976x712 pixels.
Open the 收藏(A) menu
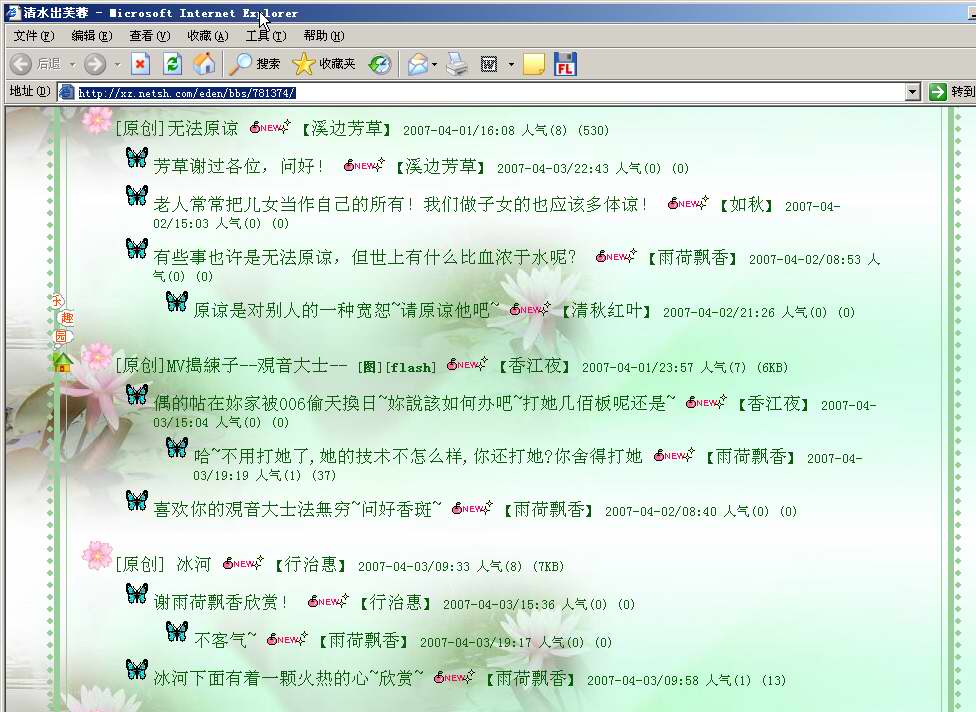pos(208,35)
